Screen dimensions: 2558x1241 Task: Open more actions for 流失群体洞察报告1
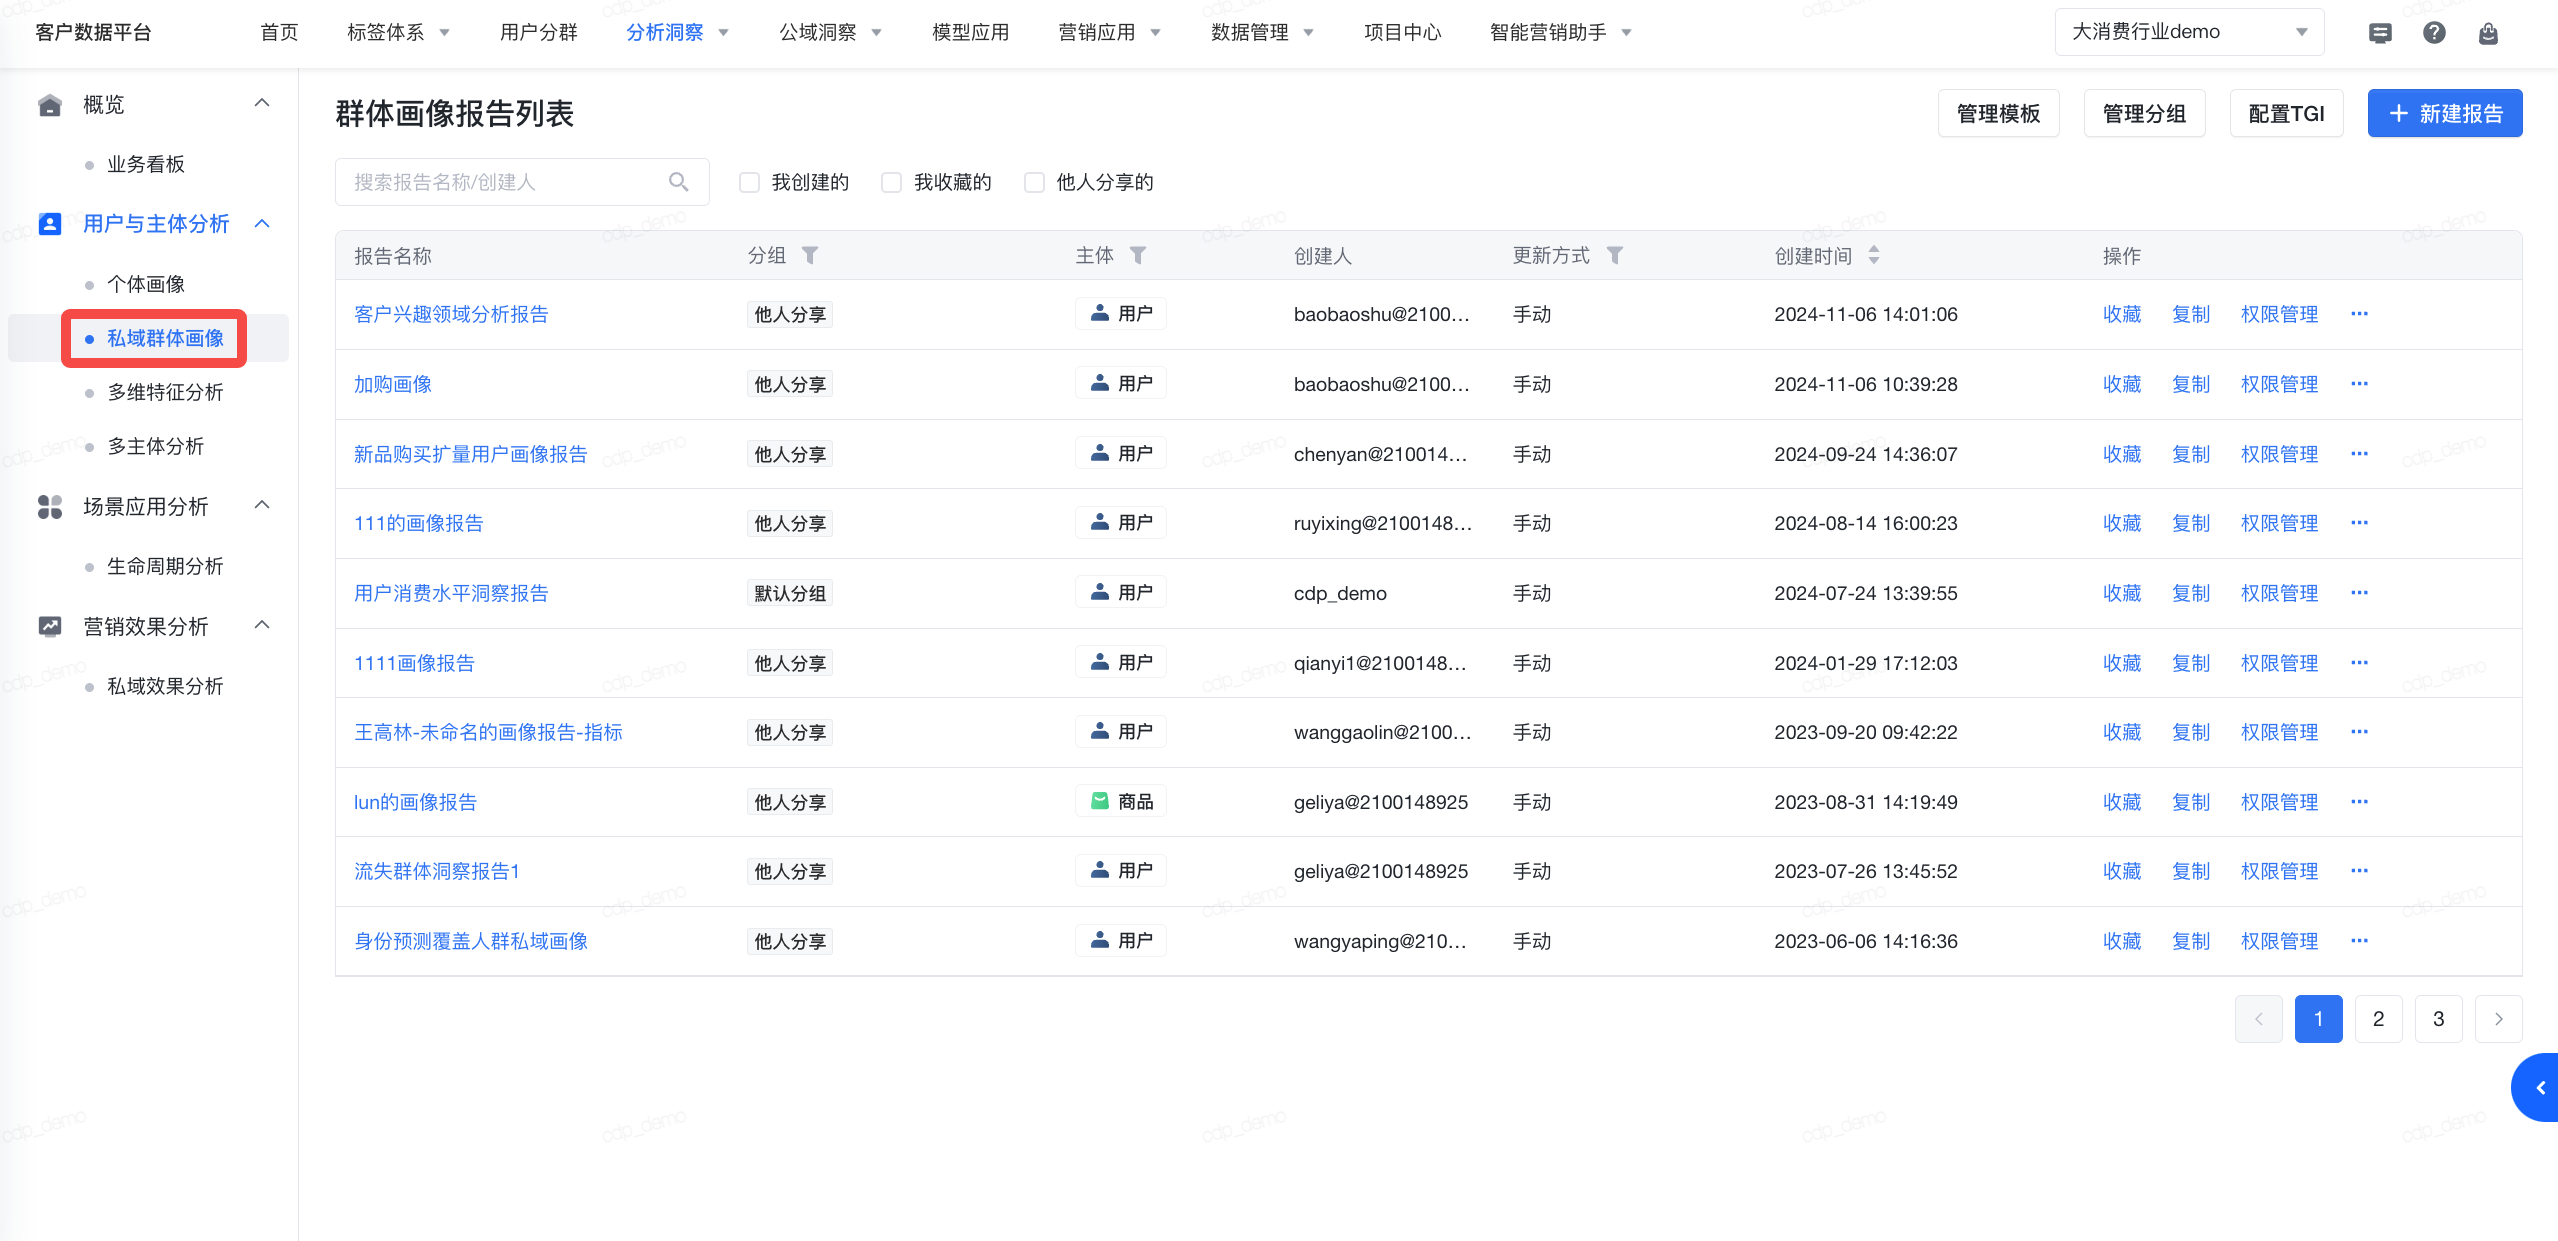(x=2360, y=871)
